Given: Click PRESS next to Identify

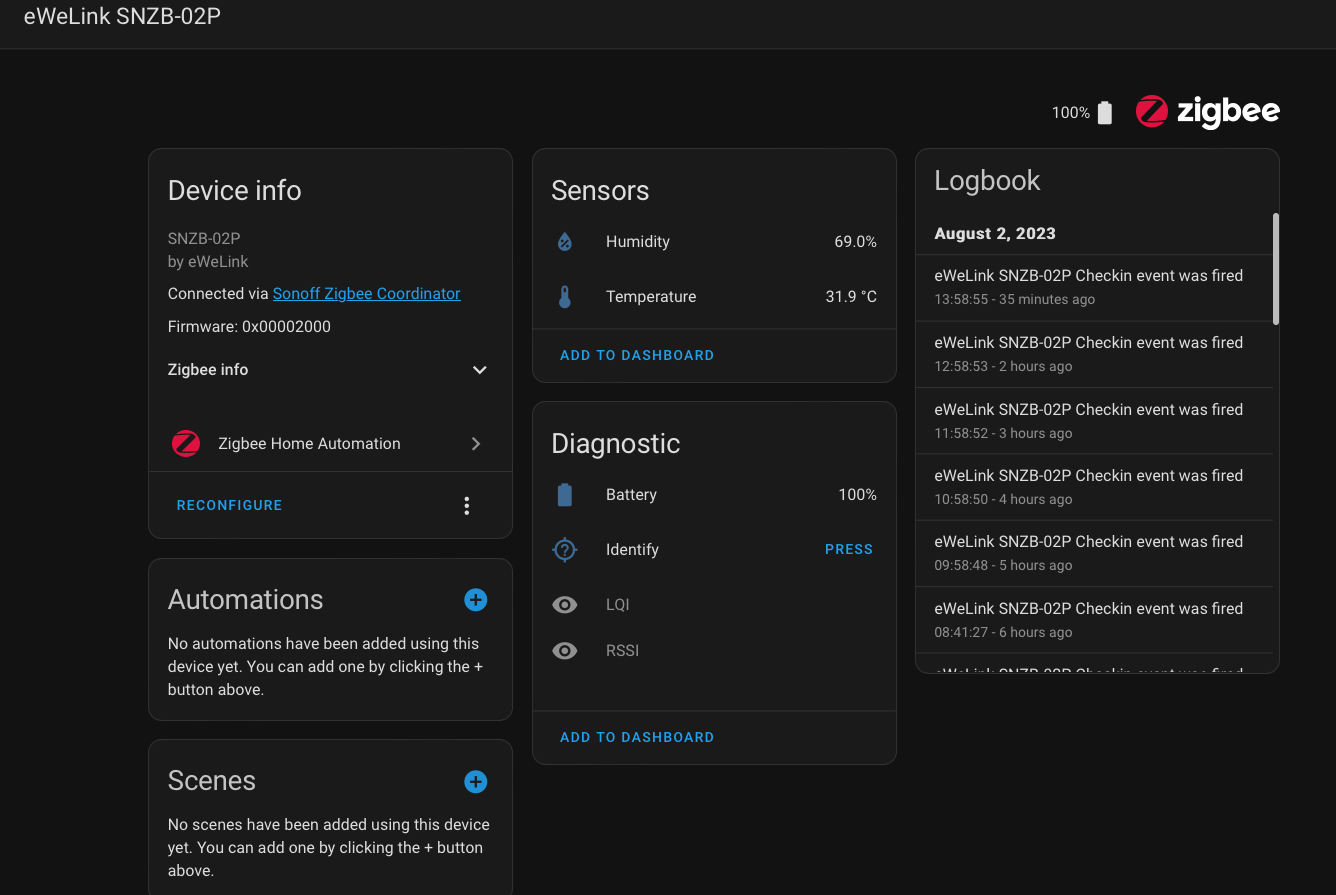Looking at the screenshot, I should click(x=849, y=549).
